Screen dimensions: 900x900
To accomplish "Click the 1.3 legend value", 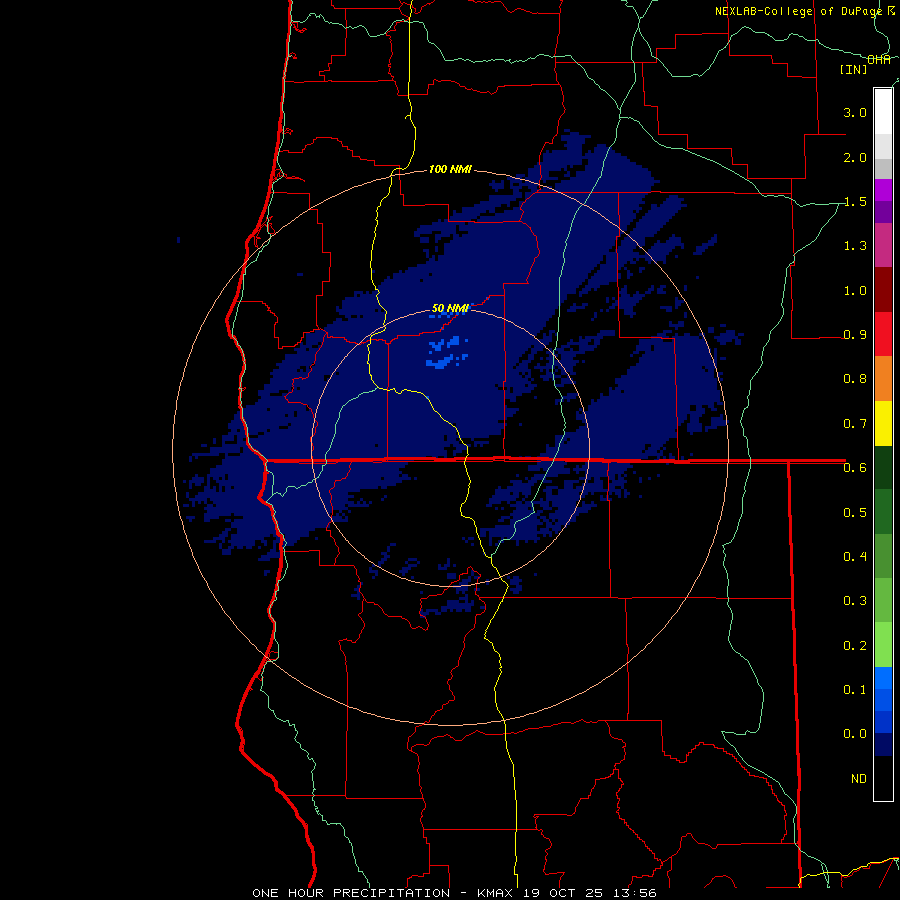I will pos(855,246).
